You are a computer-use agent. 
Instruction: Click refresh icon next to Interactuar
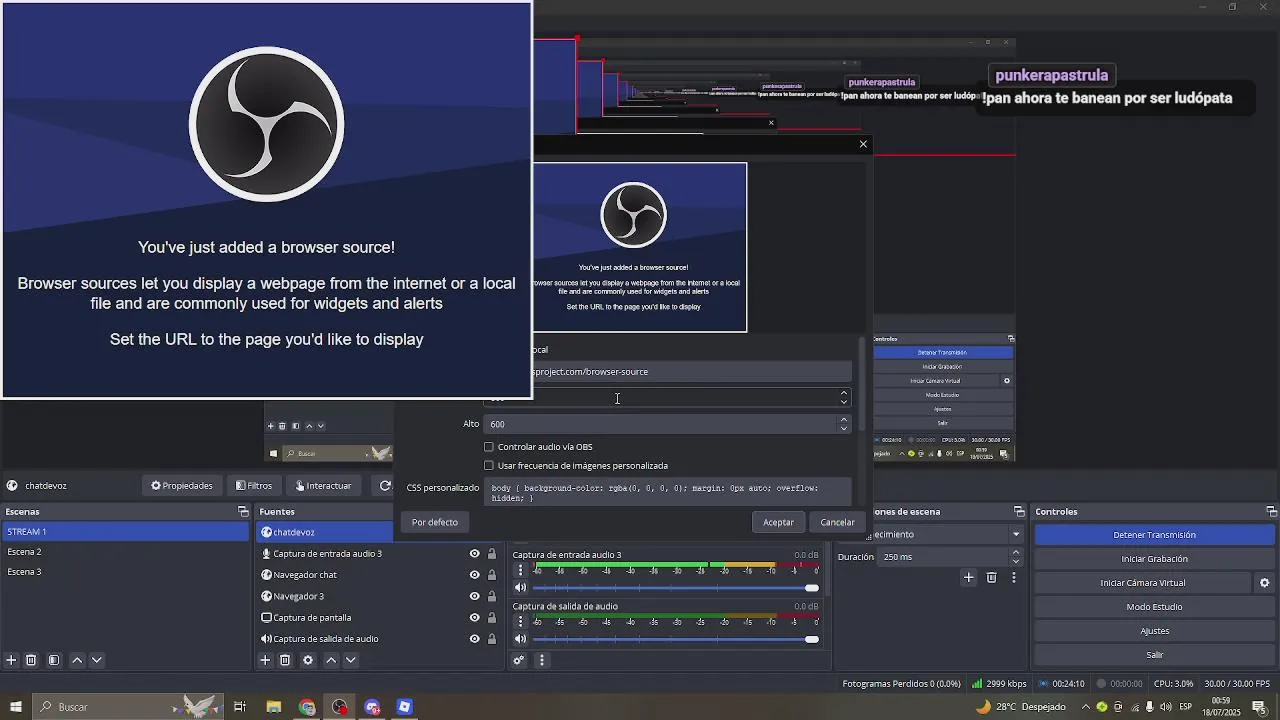pyautogui.click(x=385, y=486)
